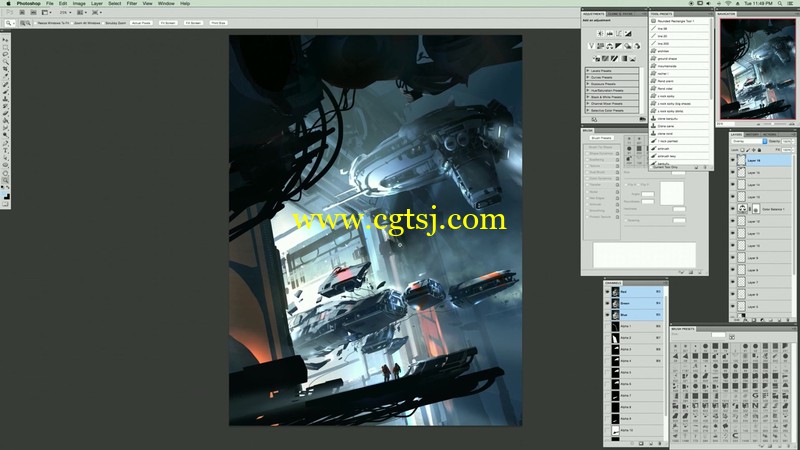Add a Levels adjustment
The image size is (800, 450).
[610, 34]
